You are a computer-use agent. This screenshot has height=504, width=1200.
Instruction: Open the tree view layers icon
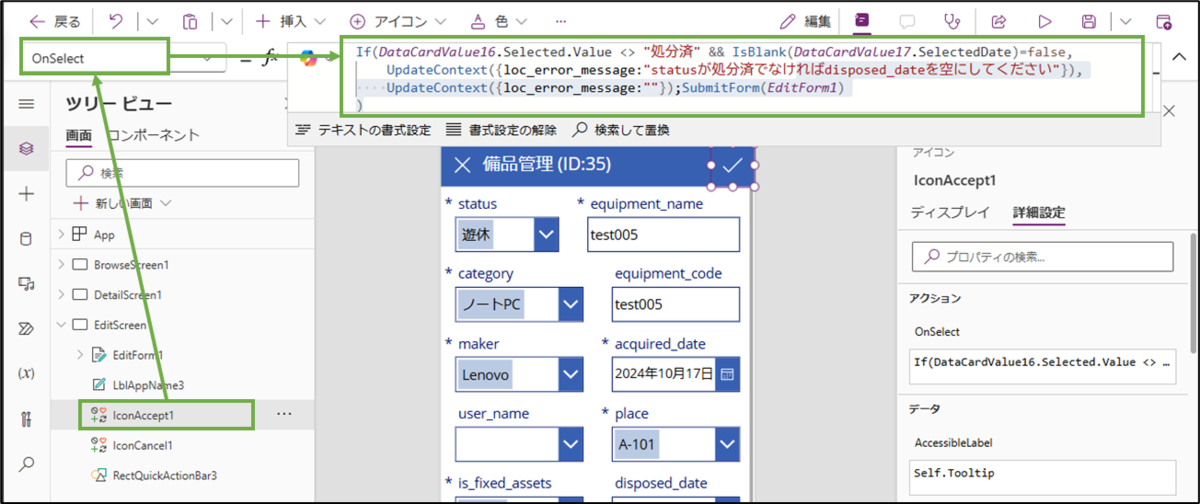(26, 148)
